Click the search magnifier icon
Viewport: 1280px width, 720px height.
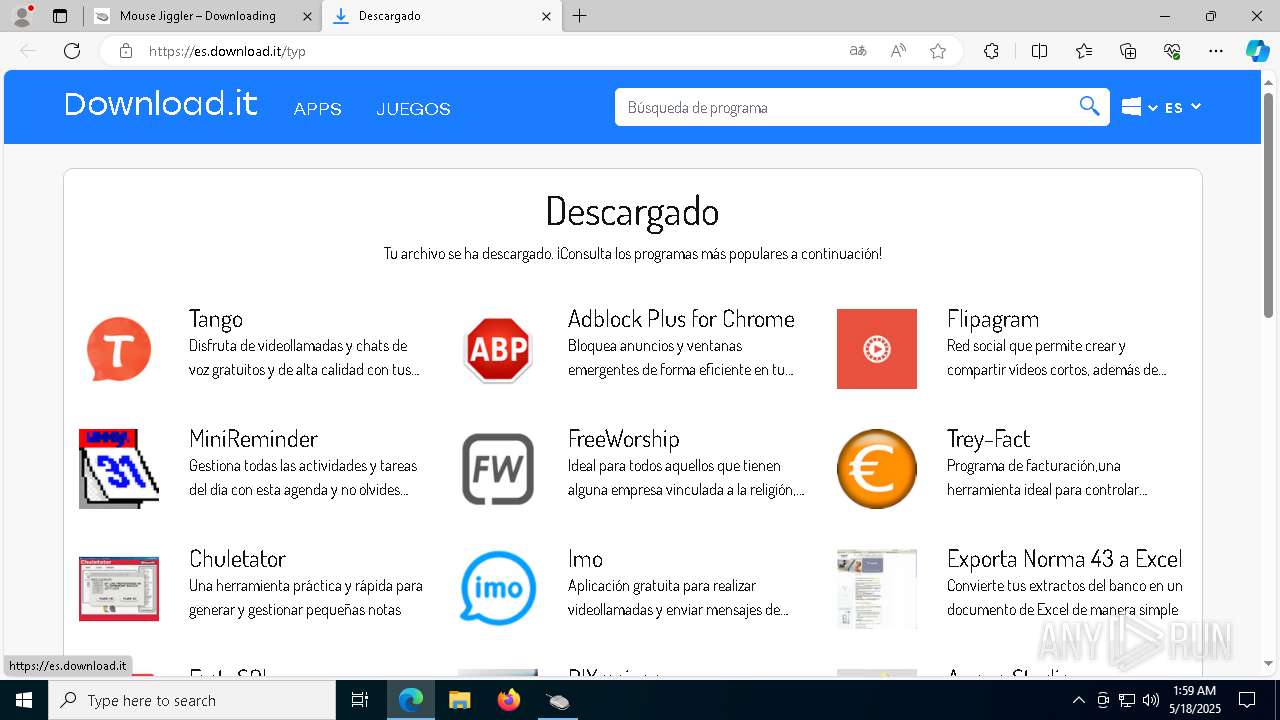pyautogui.click(x=1089, y=107)
